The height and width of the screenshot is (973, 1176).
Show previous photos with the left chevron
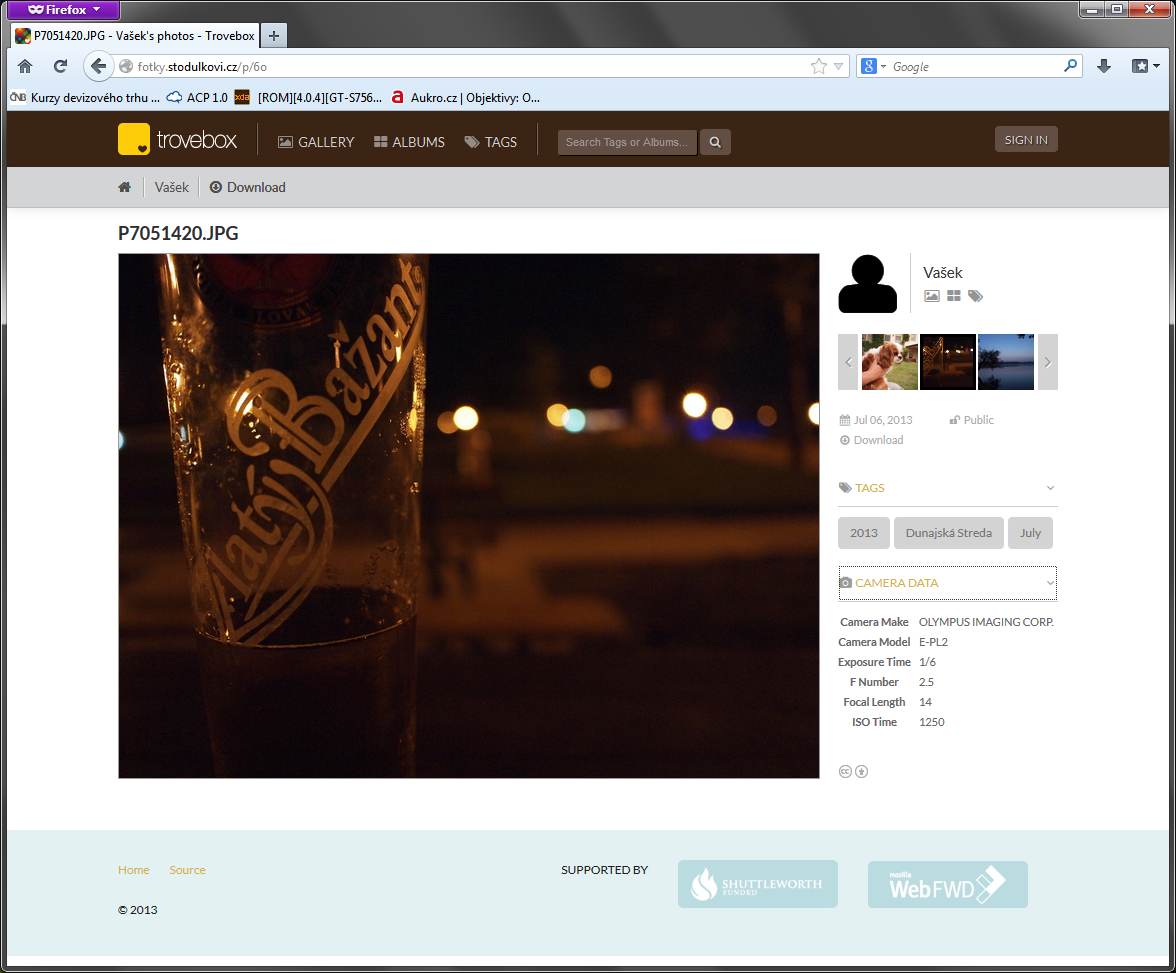(x=848, y=362)
